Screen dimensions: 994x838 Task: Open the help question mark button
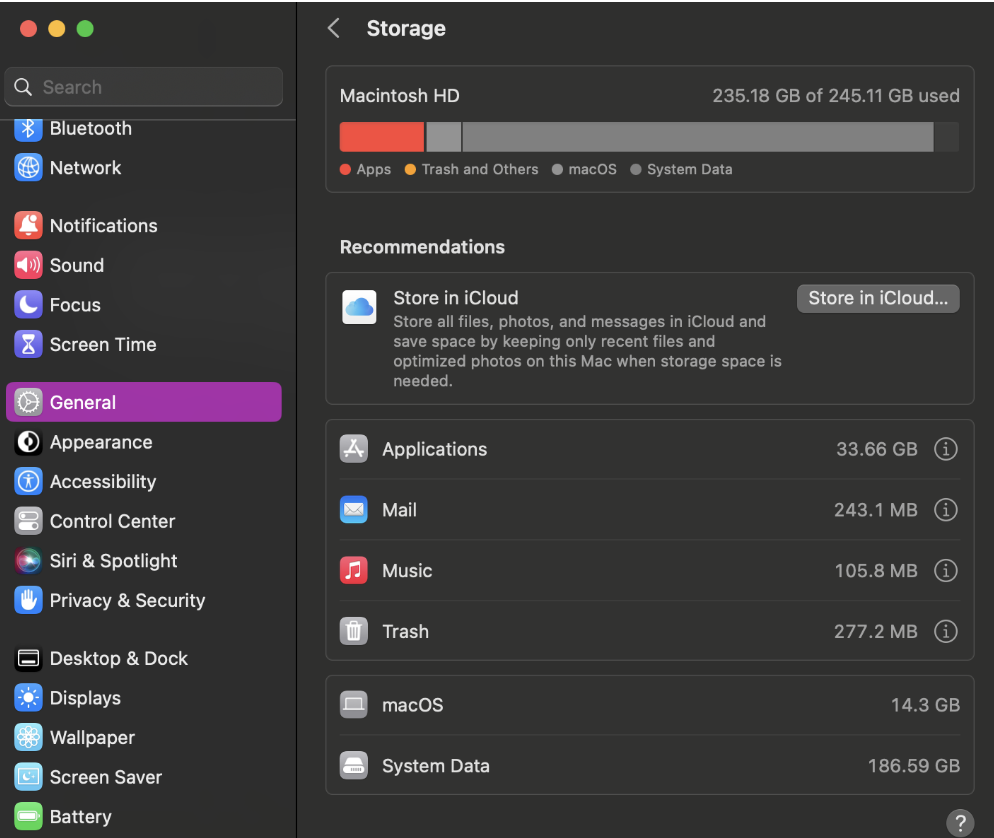coord(959,822)
